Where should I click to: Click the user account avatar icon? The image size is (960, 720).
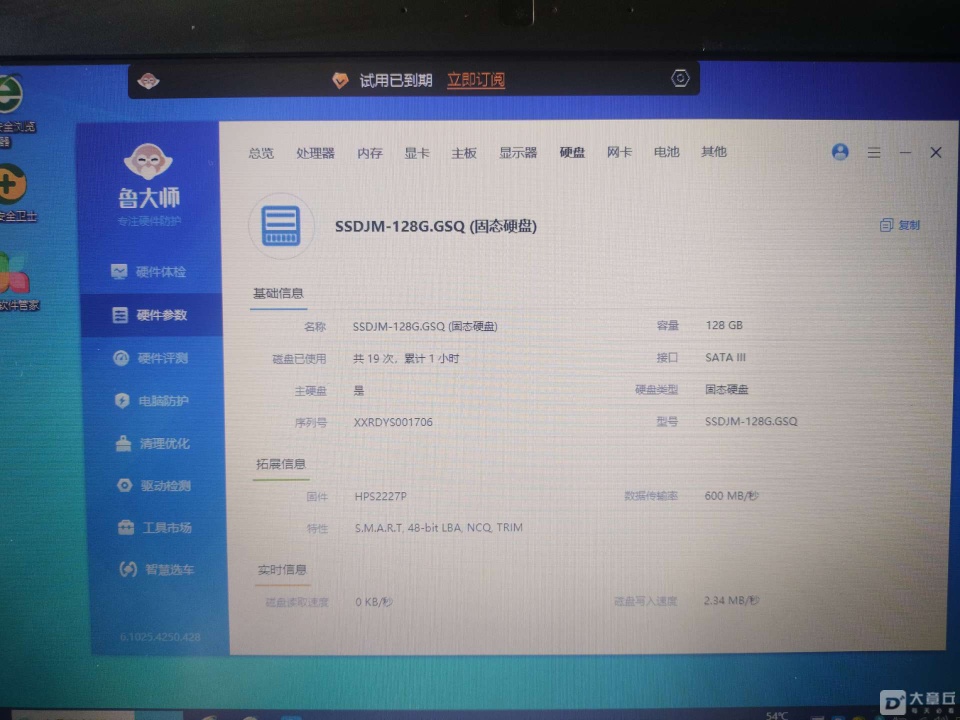pos(840,152)
